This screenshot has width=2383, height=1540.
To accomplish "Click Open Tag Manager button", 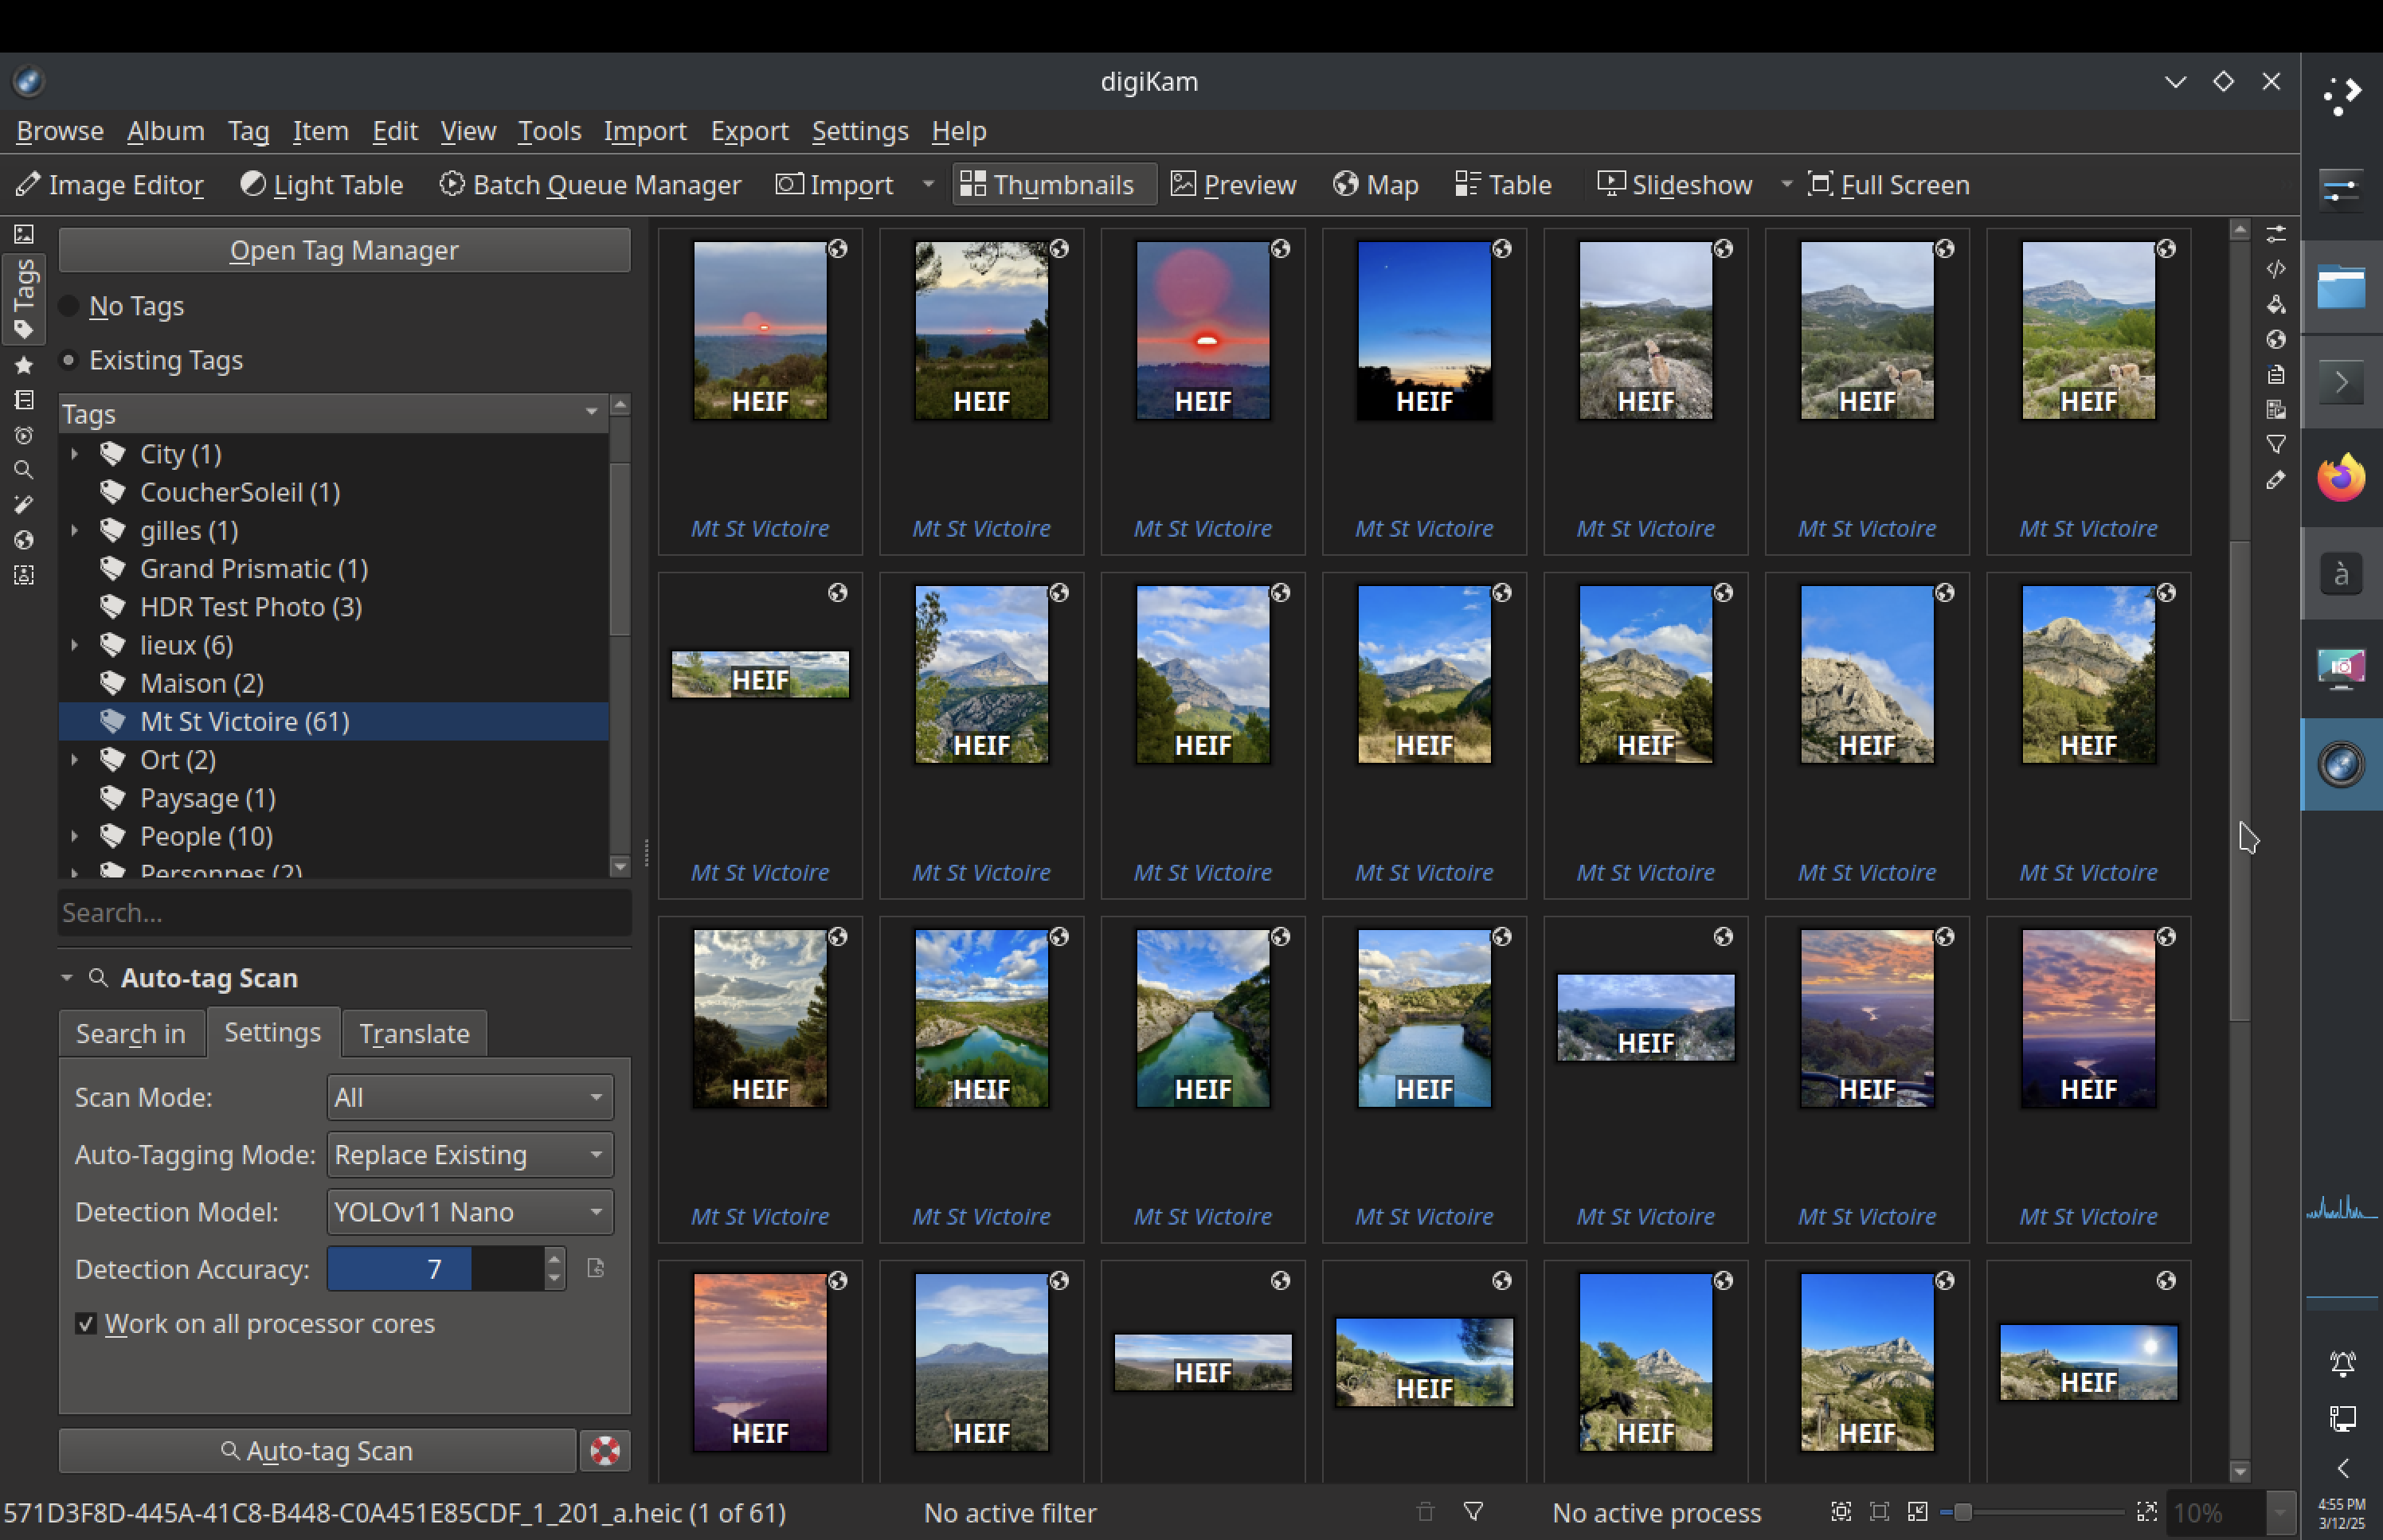I will [x=344, y=250].
